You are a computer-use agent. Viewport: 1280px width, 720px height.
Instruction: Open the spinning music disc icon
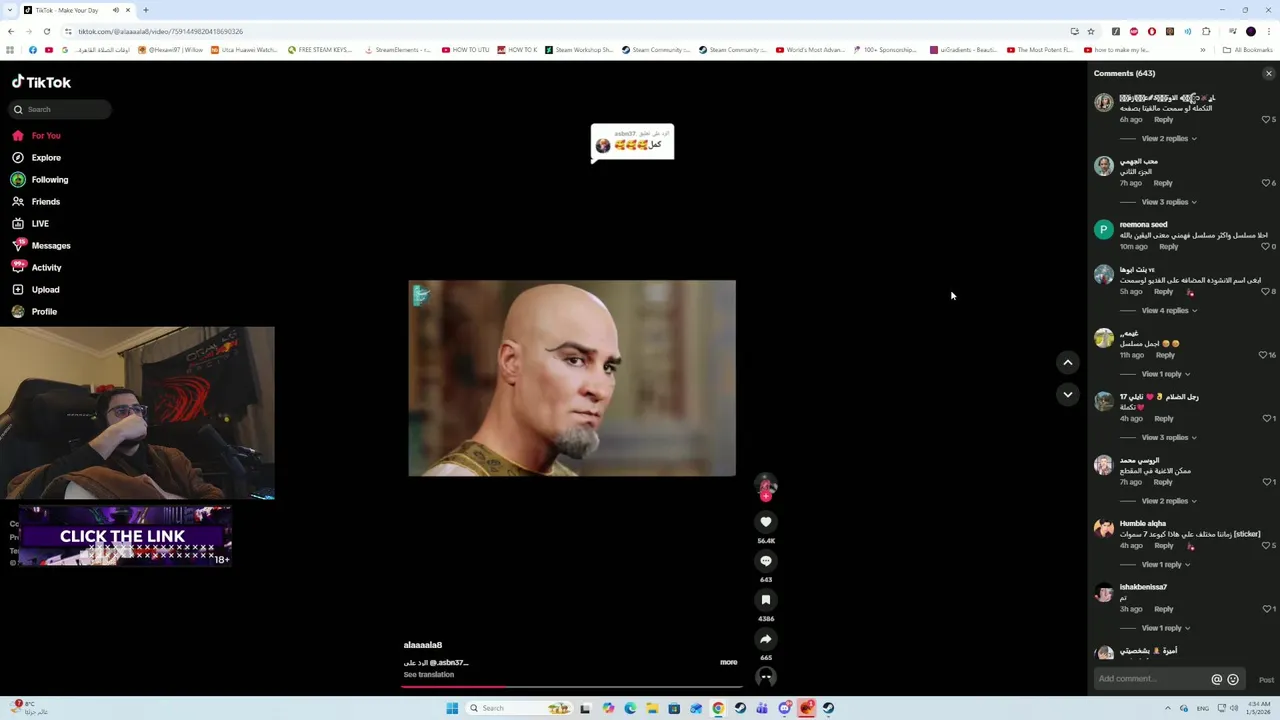click(x=766, y=677)
